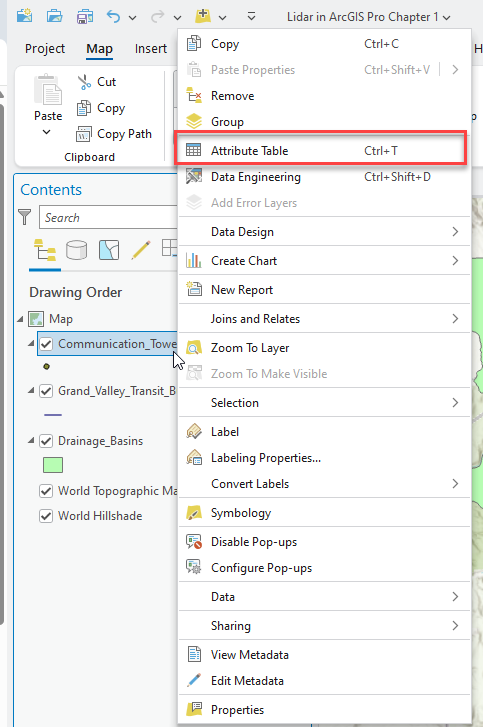Choose View Metadata menu entry

coord(324,655)
